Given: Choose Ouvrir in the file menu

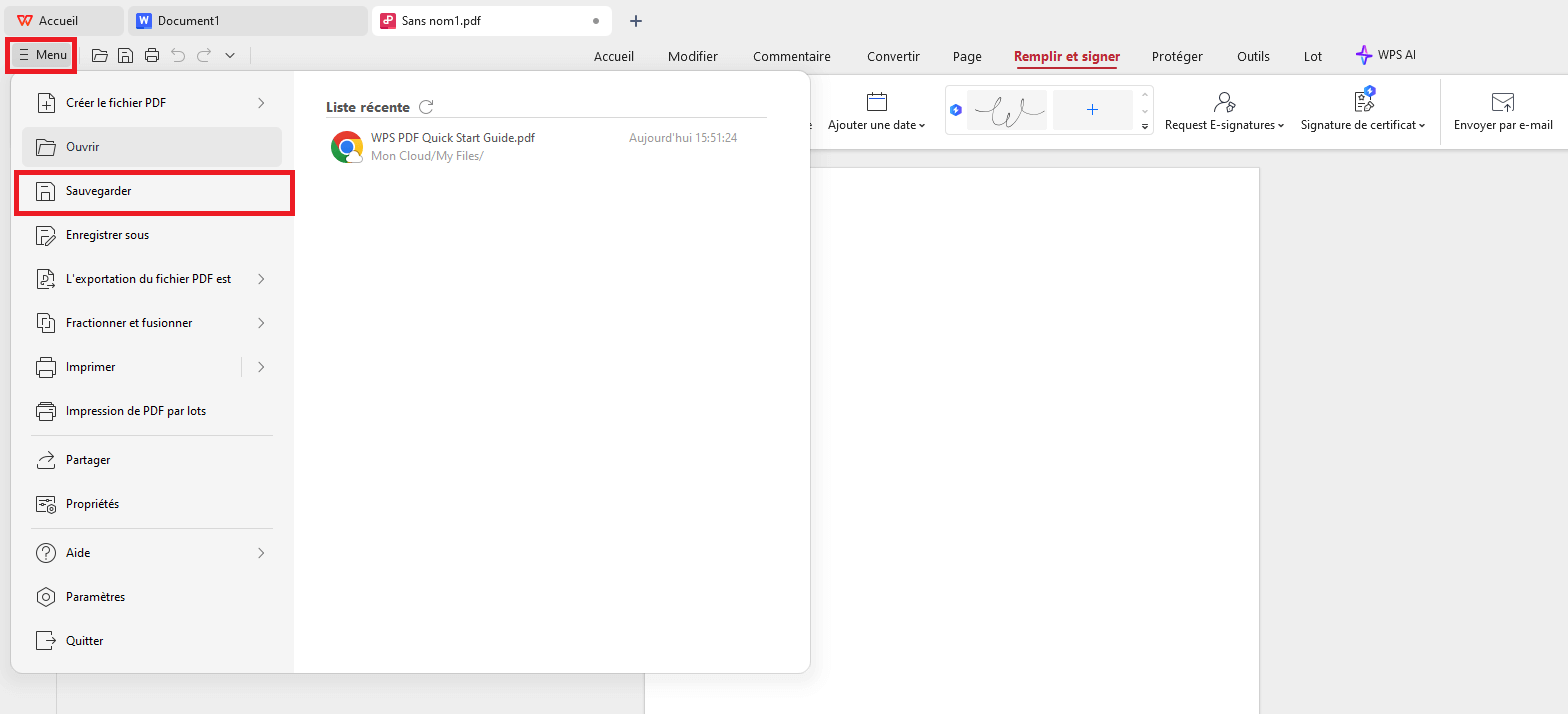Looking at the screenshot, I should point(152,147).
